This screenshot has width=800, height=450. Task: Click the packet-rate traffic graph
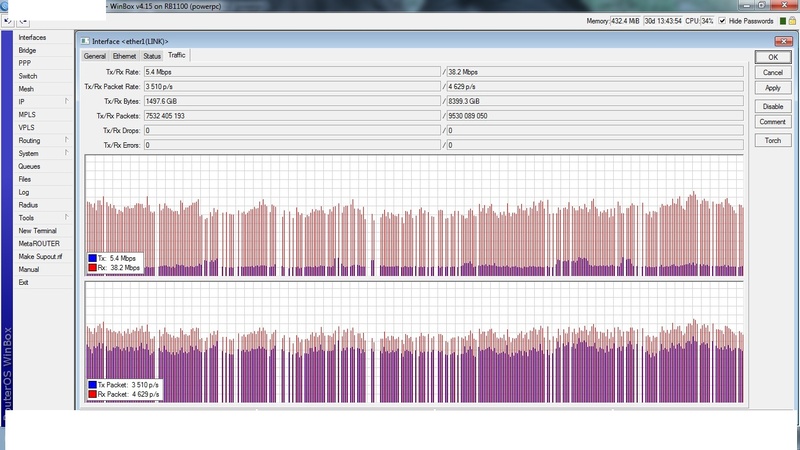tap(414, 342)
